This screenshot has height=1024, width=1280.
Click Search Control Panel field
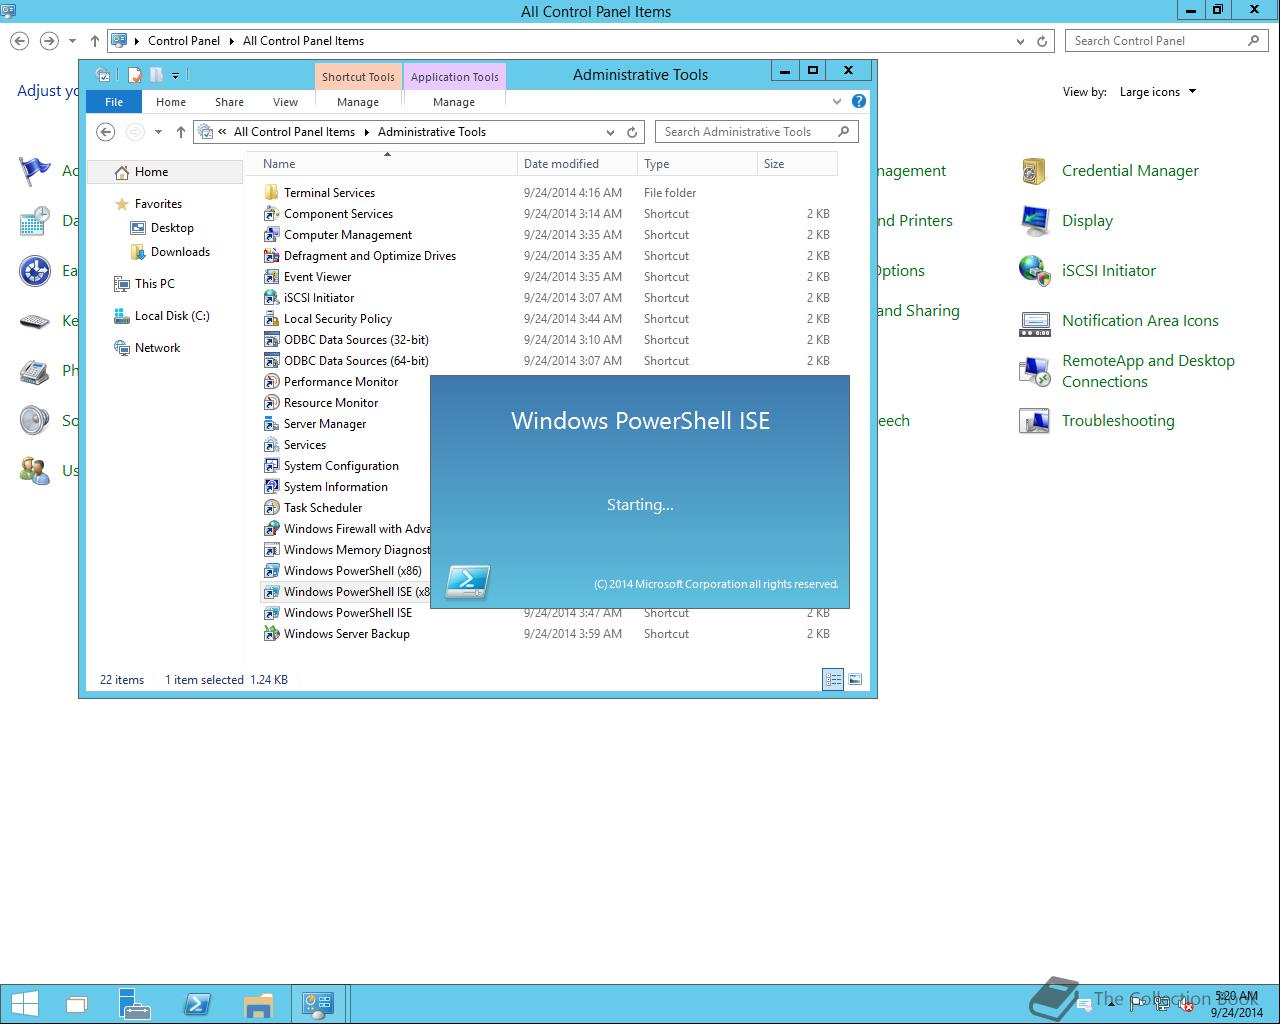tap(1168, 41)
